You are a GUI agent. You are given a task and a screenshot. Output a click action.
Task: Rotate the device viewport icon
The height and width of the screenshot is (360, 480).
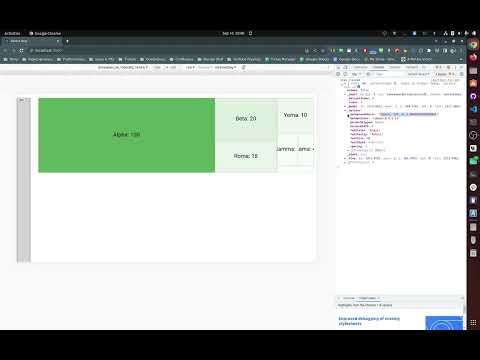coord(244,67)
